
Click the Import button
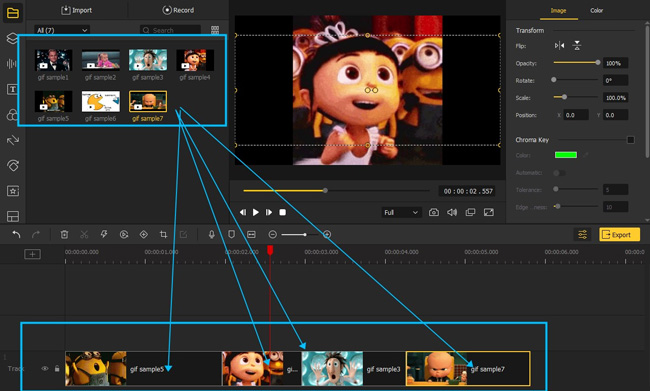point(77,10)
